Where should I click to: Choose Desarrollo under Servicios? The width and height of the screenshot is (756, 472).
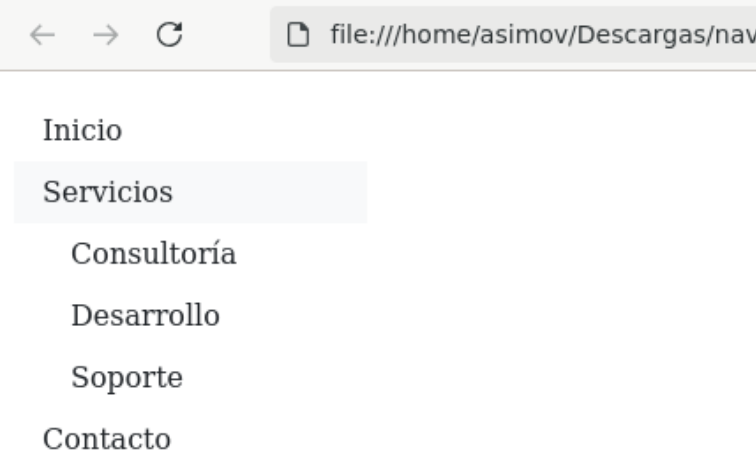[x=145, y=316]
